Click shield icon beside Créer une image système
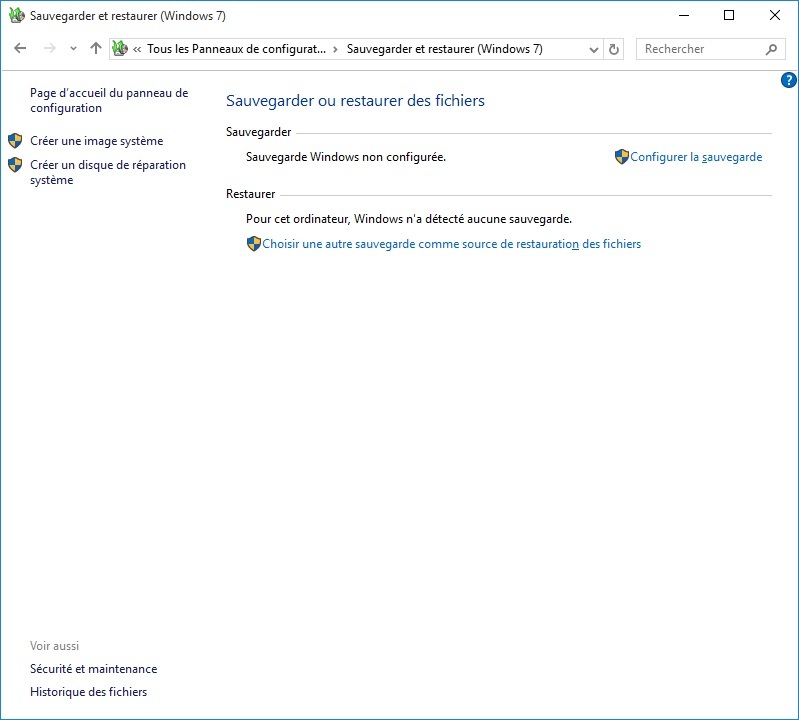 point(15,141)
